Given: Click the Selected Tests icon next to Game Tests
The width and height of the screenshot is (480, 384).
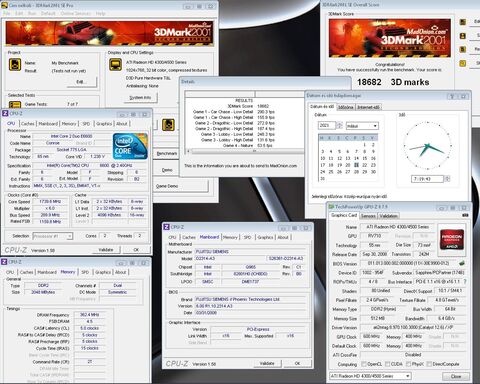Looking at the screenshot, I should [x=15, y=105].
